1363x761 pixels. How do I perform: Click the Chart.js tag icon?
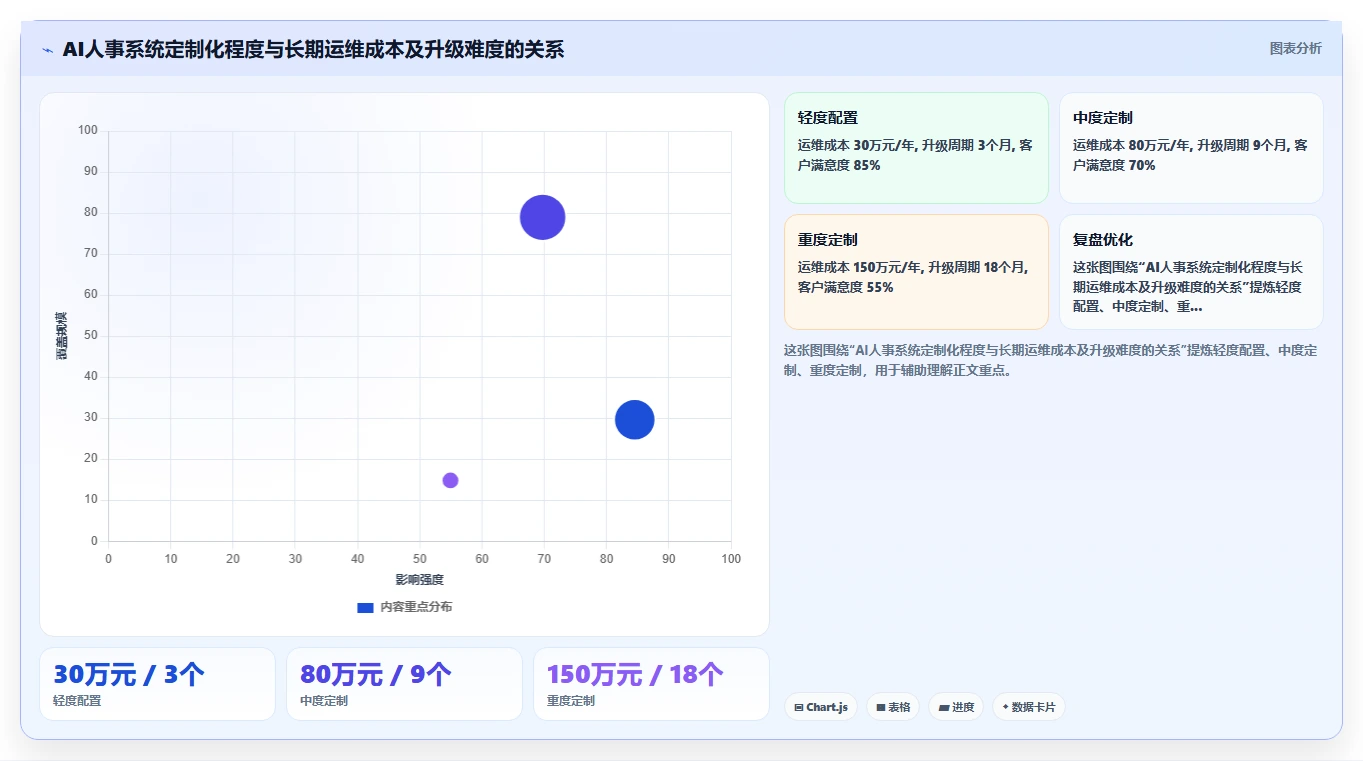799,707
